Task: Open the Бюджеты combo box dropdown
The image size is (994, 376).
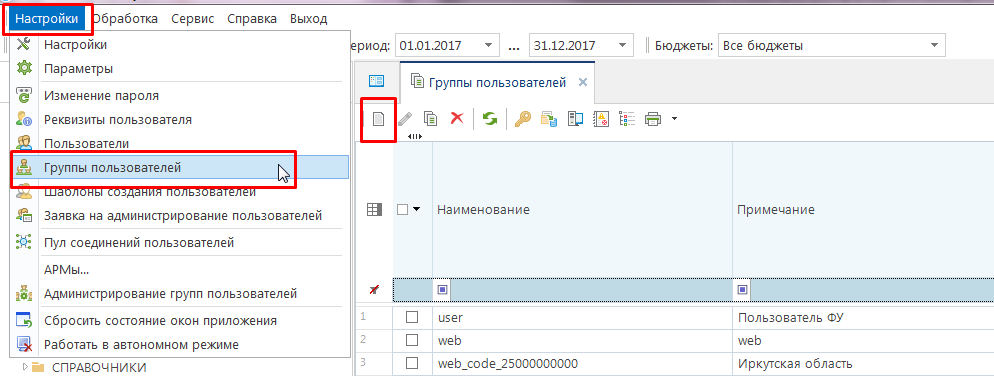Action: [x=934, y=46]
